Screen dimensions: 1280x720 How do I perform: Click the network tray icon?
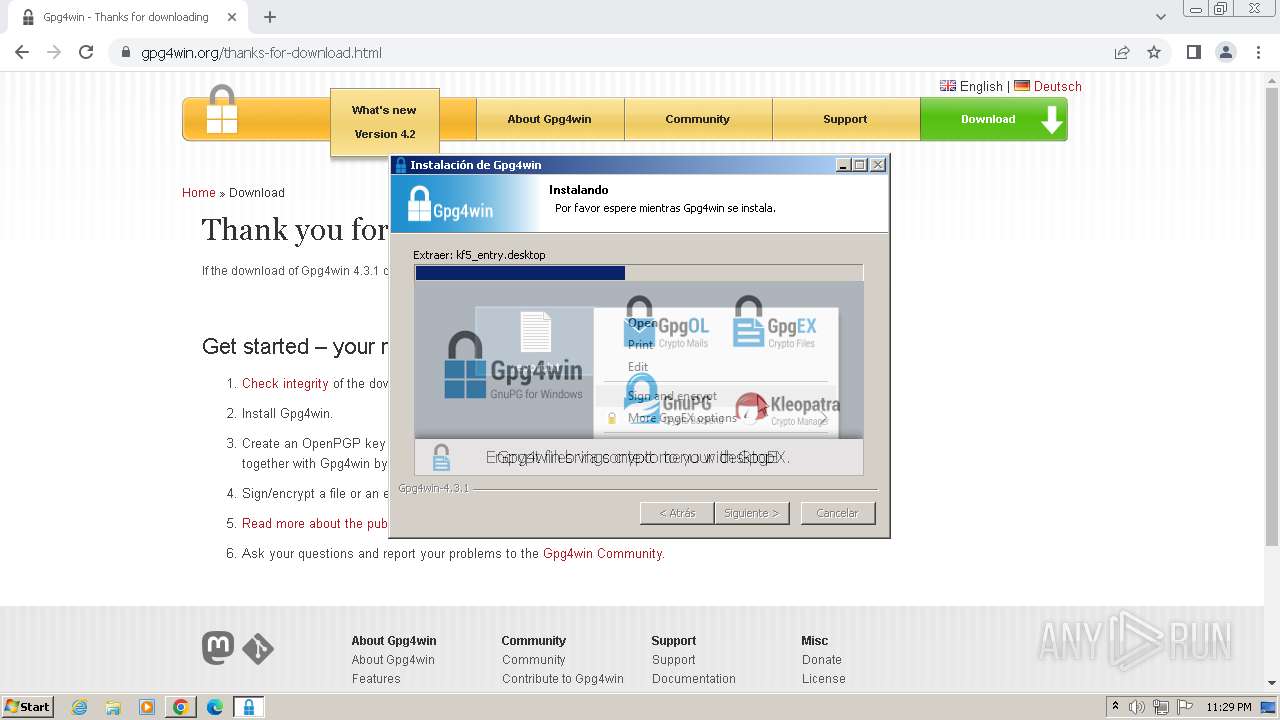(x=1161, y=707)
